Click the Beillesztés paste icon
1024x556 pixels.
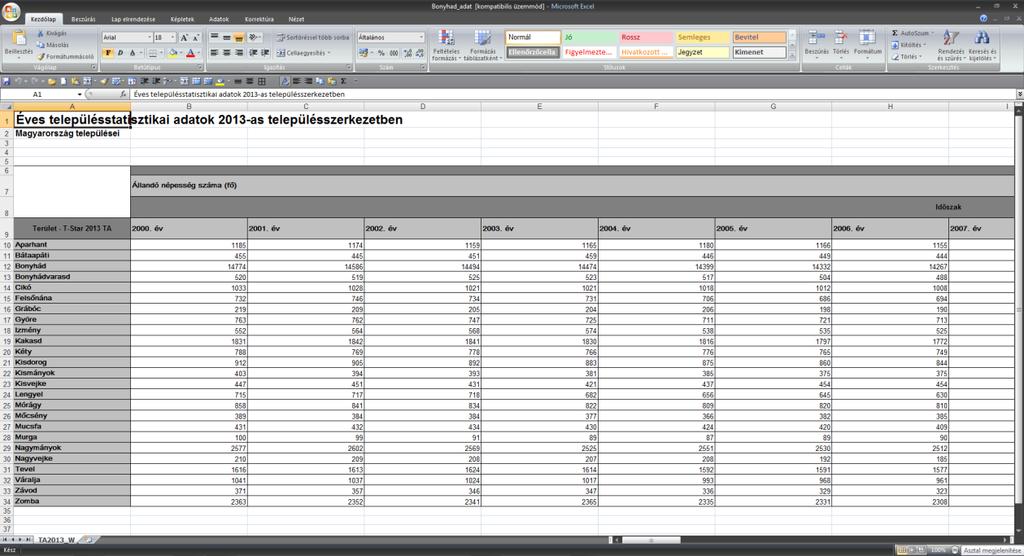click(19, 39)
